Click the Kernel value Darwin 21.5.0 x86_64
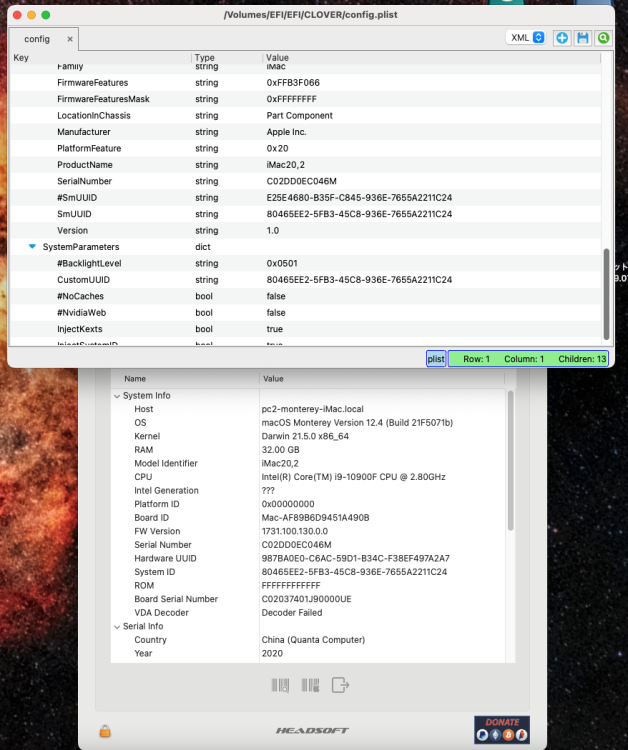The image size is (628, 750). (x=305, y=436)
